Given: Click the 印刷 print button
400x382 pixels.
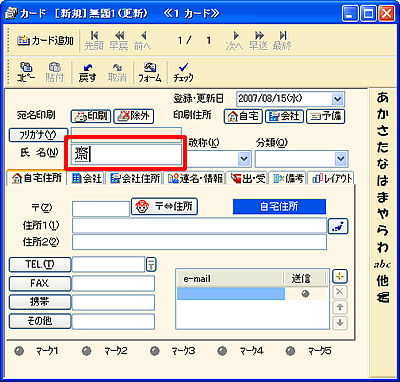Looking at the screenshot, I should point(91,116).
